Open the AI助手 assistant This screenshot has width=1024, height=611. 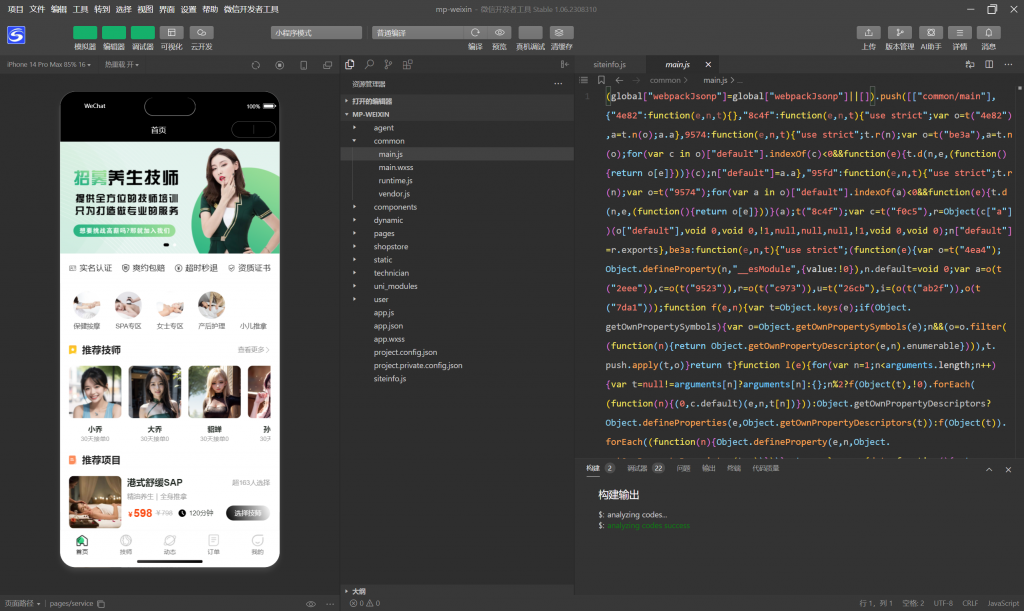tap(930, 33)
